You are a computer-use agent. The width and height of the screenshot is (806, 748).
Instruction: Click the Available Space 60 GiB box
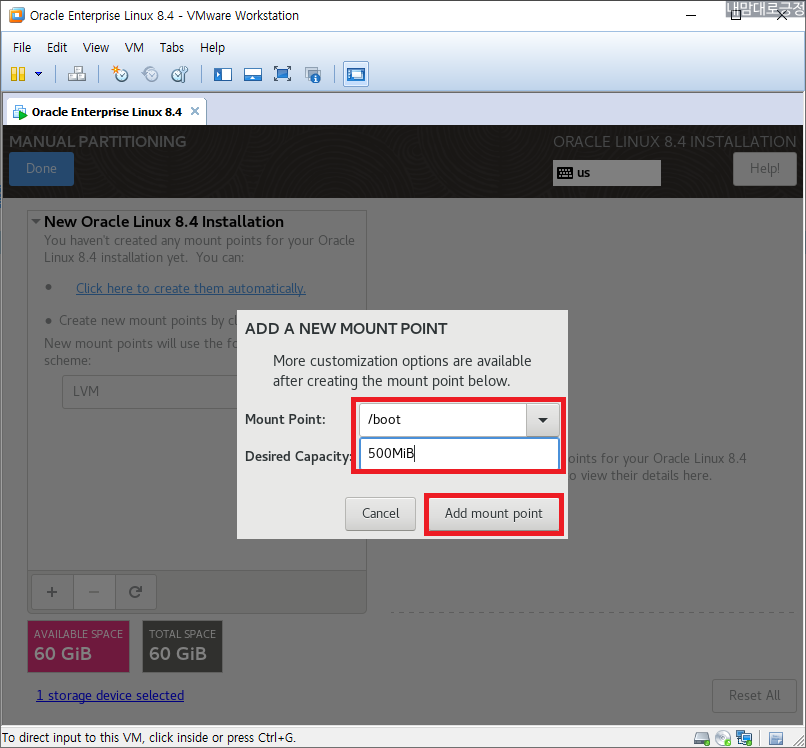78,646
